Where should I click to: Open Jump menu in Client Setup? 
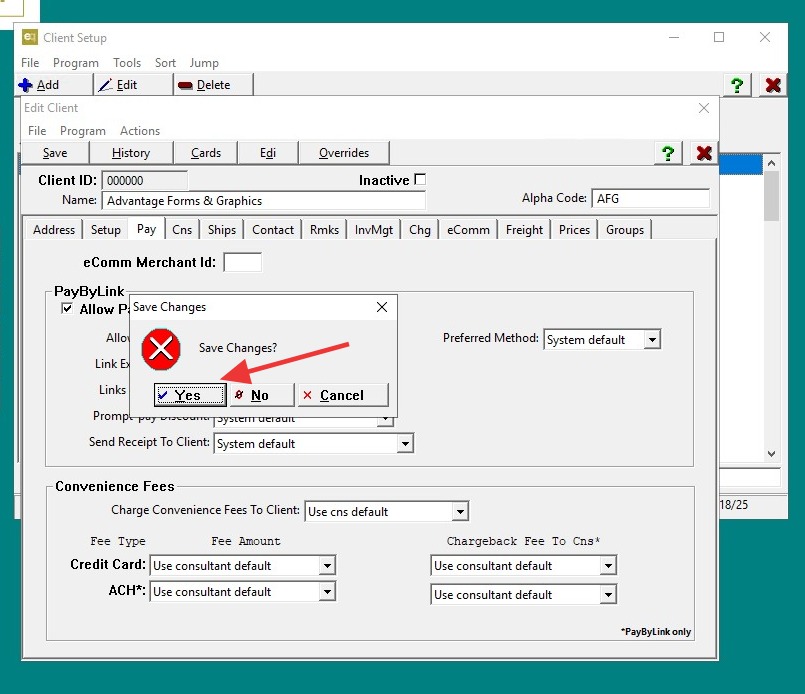point(204,63)
